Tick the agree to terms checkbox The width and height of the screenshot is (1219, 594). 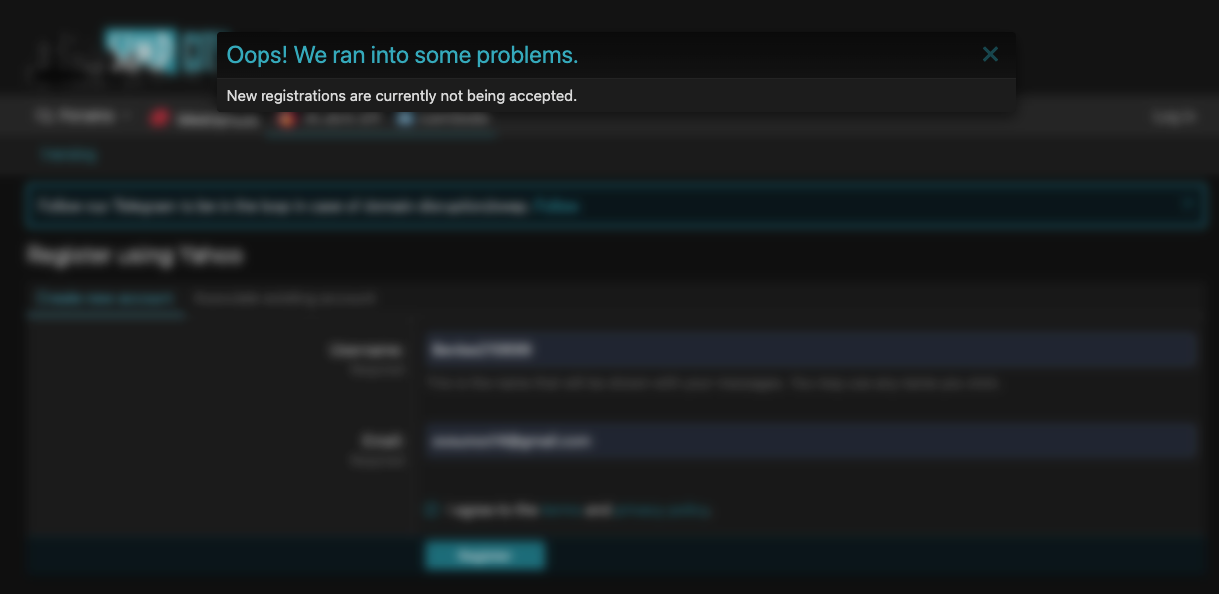[x=432, y=510]
